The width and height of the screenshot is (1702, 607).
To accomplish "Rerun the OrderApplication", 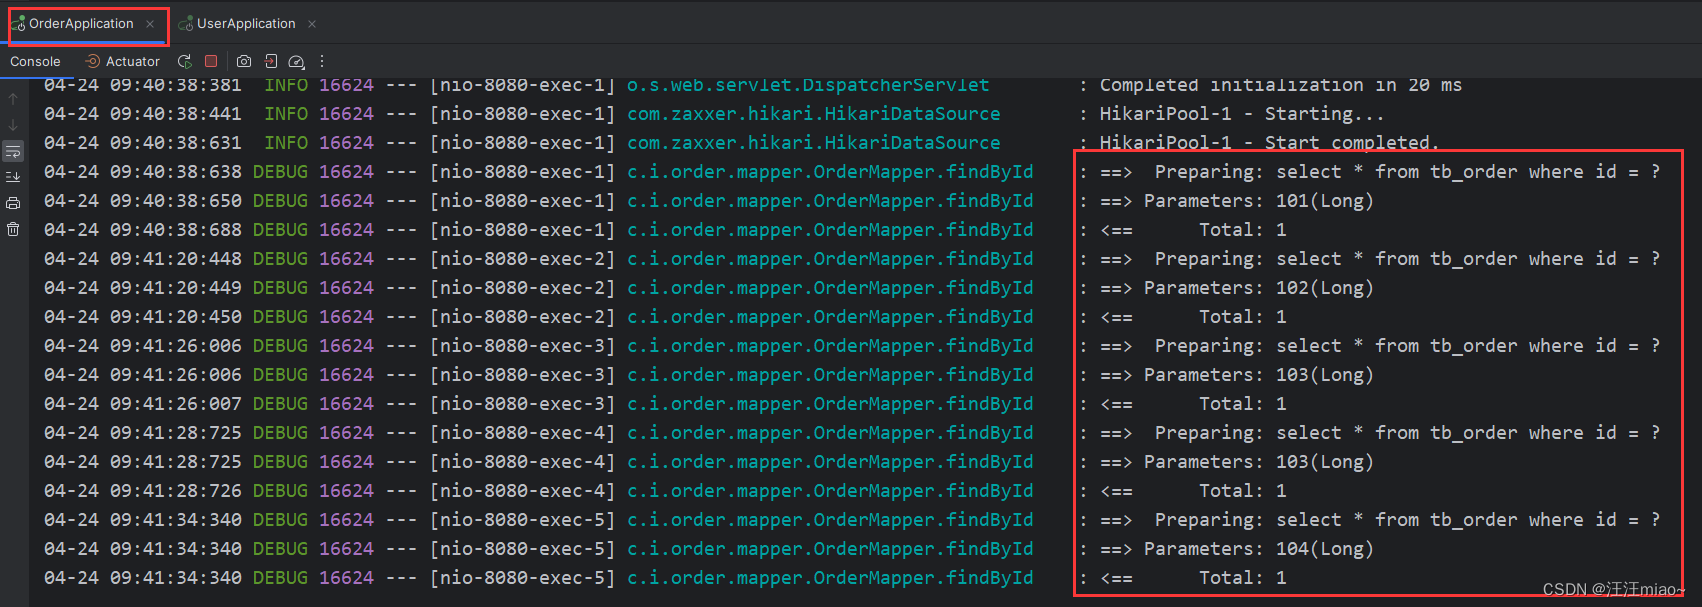I will [185, 61].
